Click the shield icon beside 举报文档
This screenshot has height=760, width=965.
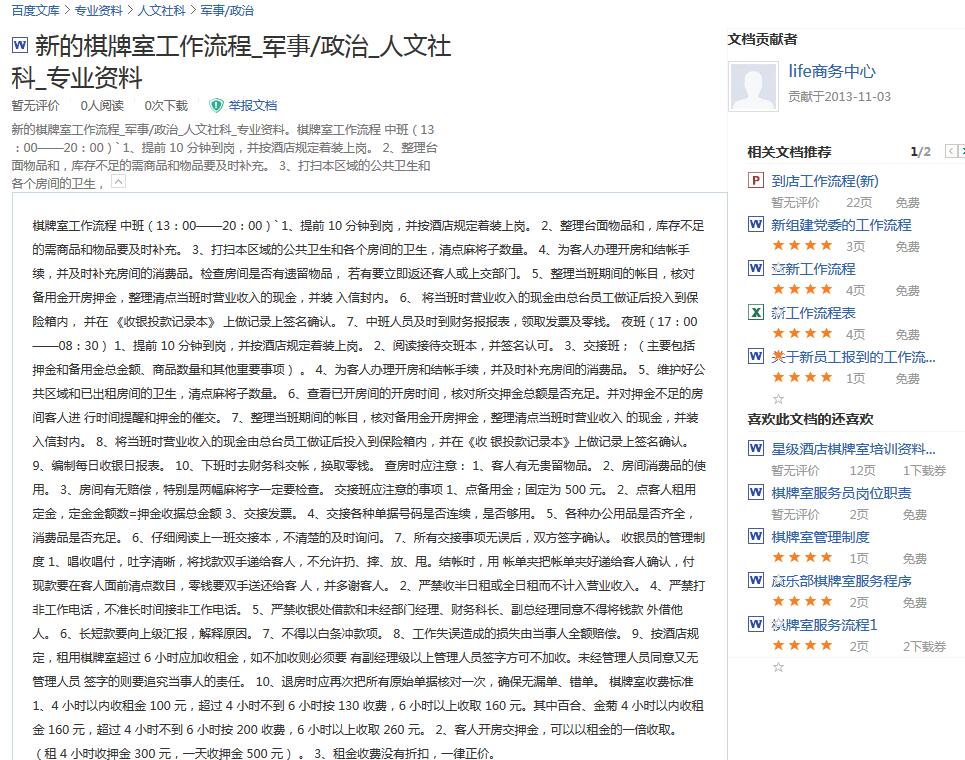pyautogui.click(x=216, y=105)
